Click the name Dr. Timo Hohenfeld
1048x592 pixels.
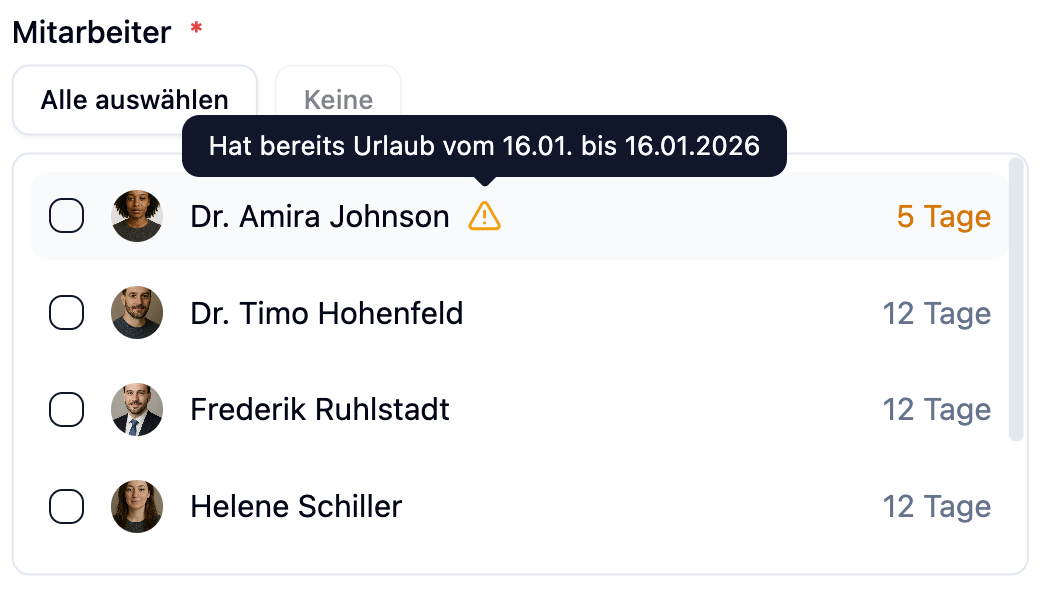(327, 314)
